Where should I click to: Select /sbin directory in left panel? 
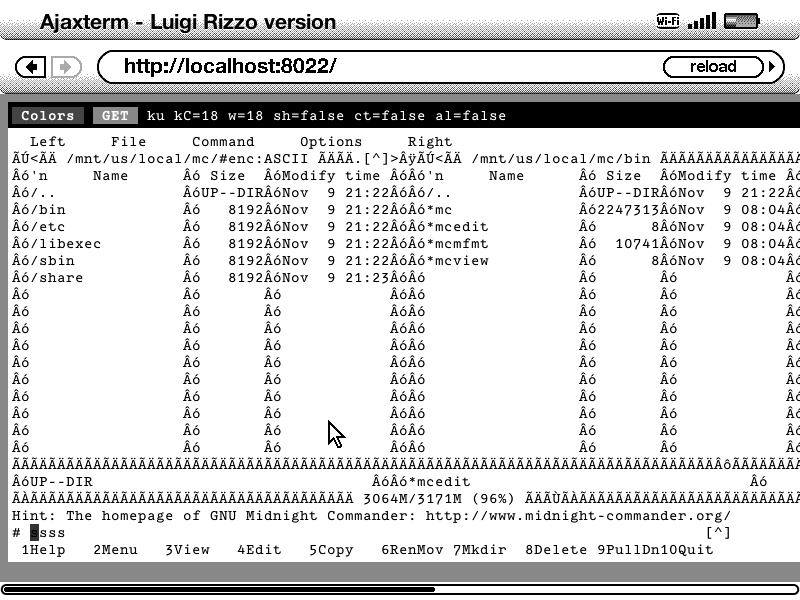click(52, 261)
